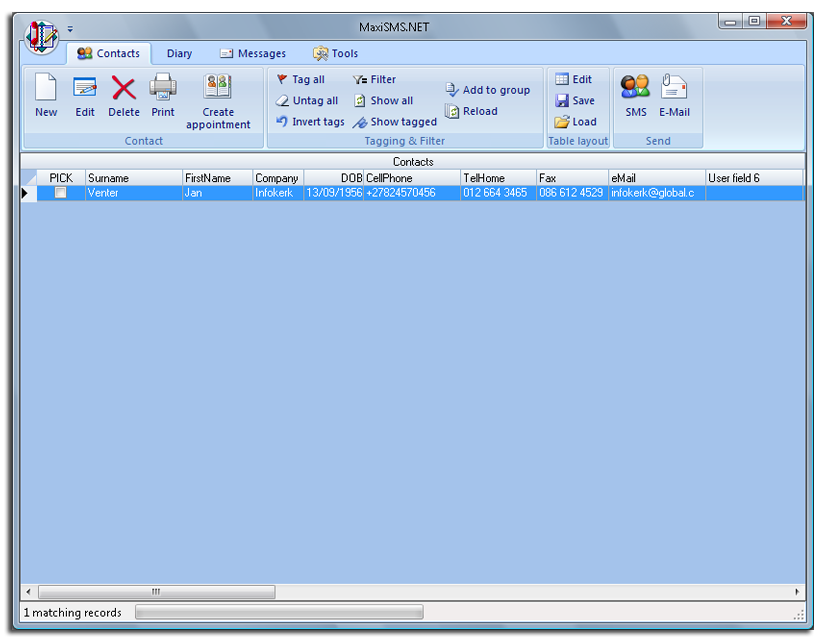Open the Filter option
The height and width of the screenshot is (643, 834).
374,79
